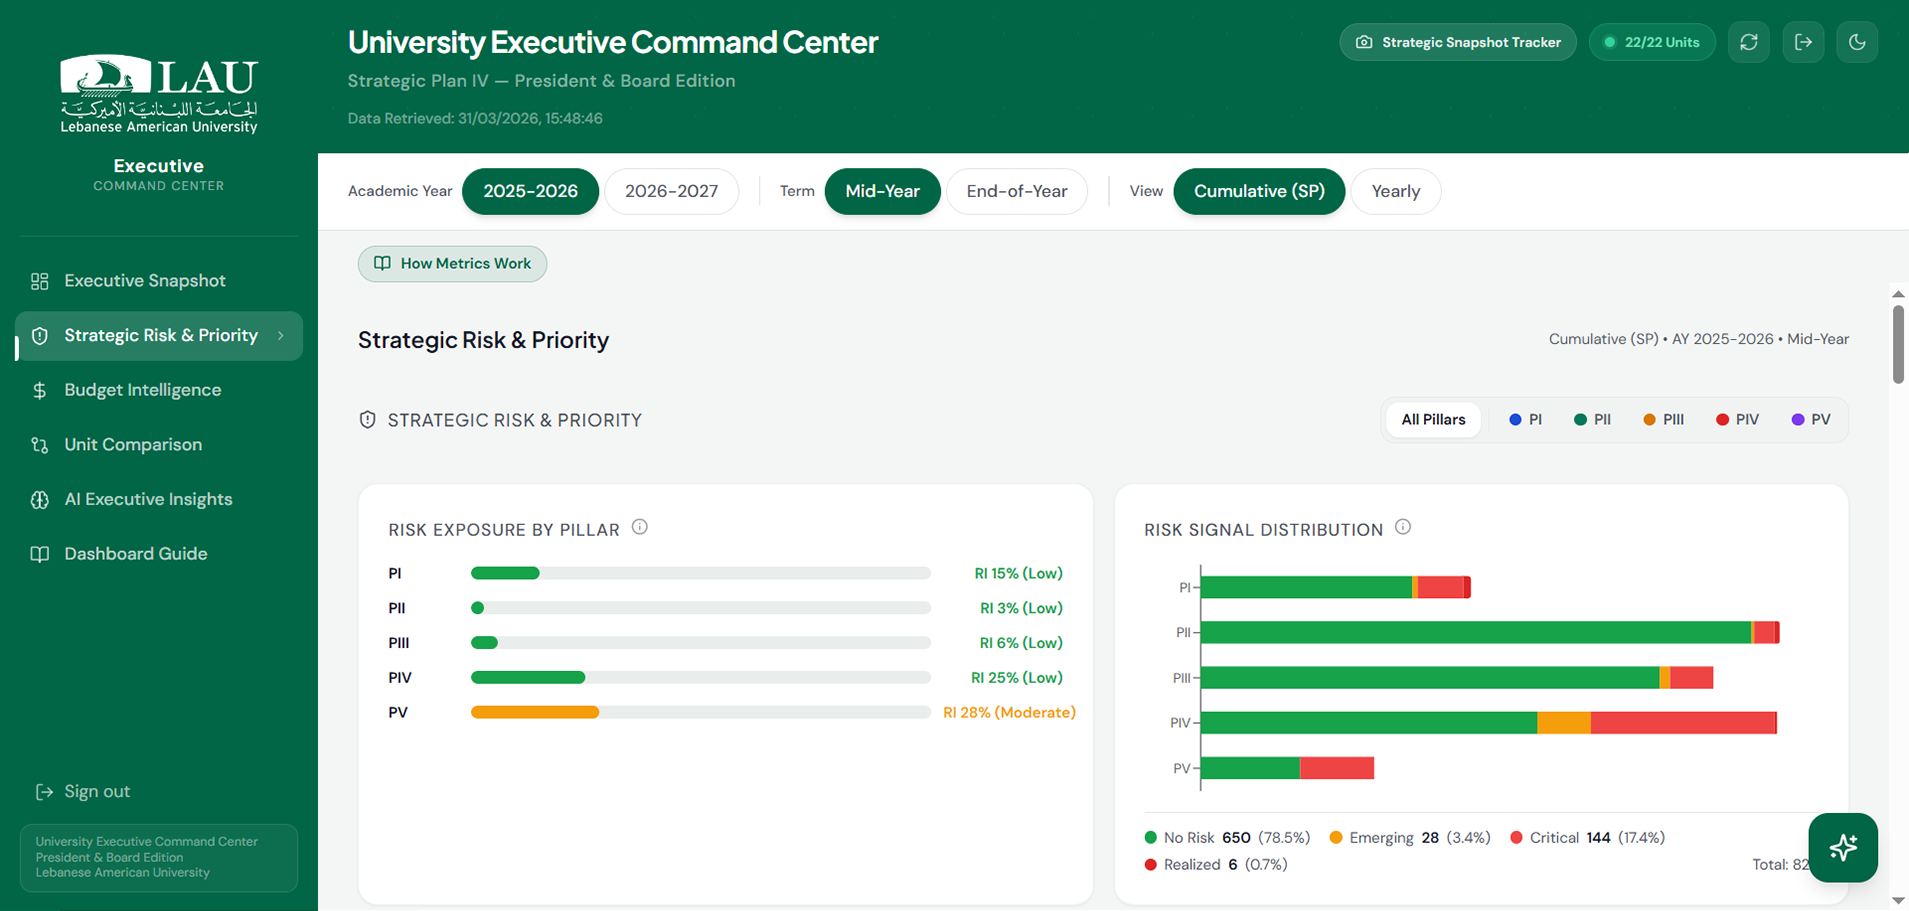
Task: Click info icon beside Risk Signal Distribution
Action: coord(1403,527)
